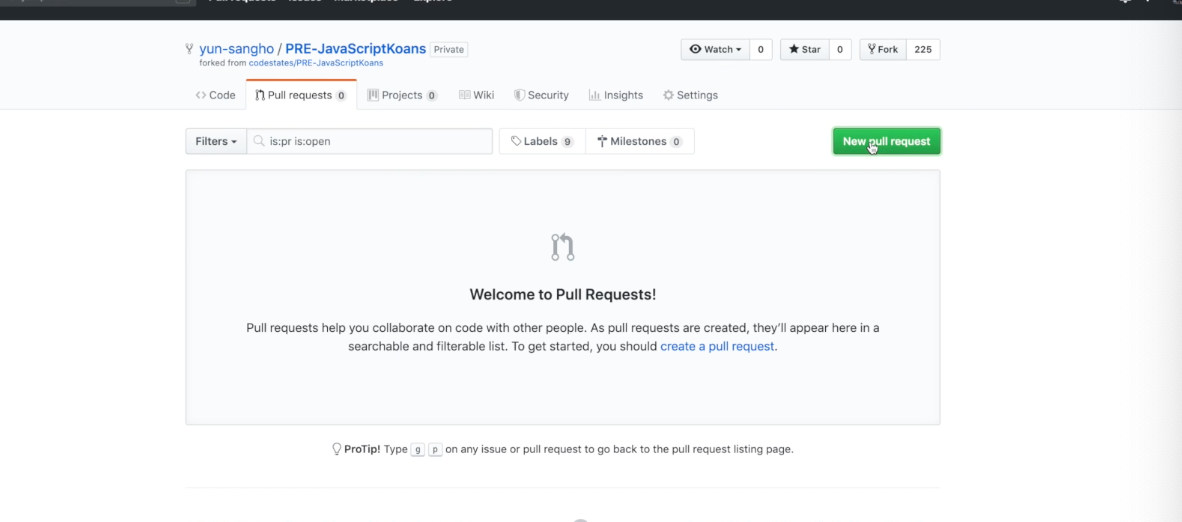Click the Private badge
This screenshot has width=1182, height=522.
click(x=449, y=50)
